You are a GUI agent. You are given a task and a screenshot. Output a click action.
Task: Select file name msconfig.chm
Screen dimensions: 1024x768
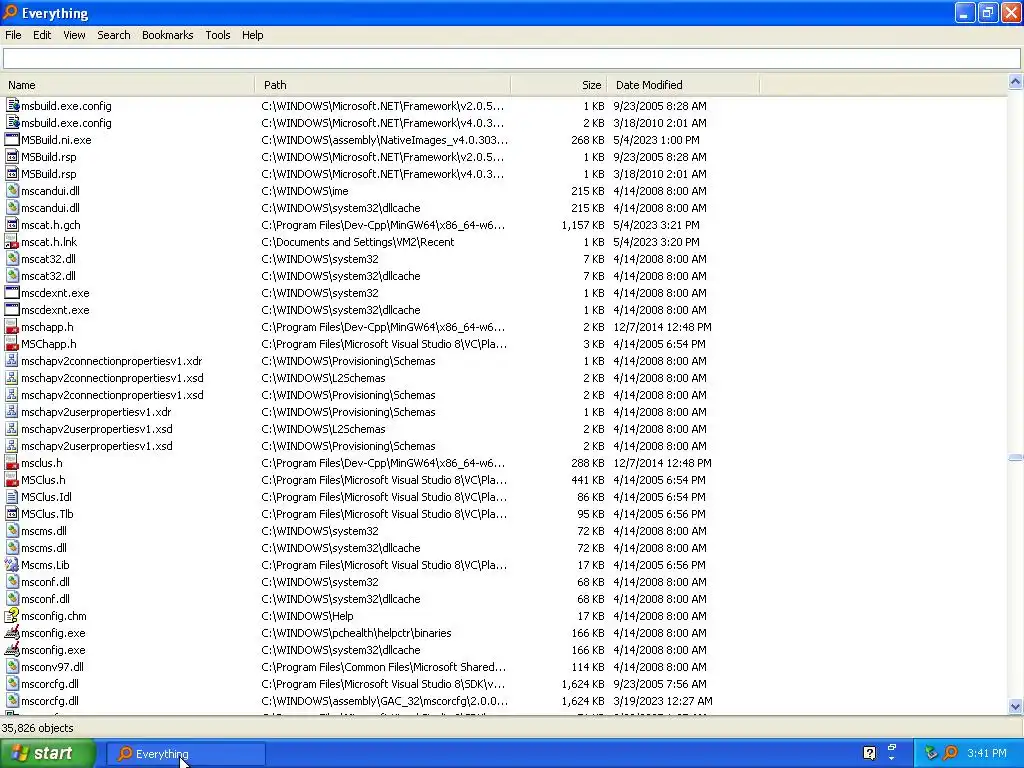pos(54,615)
